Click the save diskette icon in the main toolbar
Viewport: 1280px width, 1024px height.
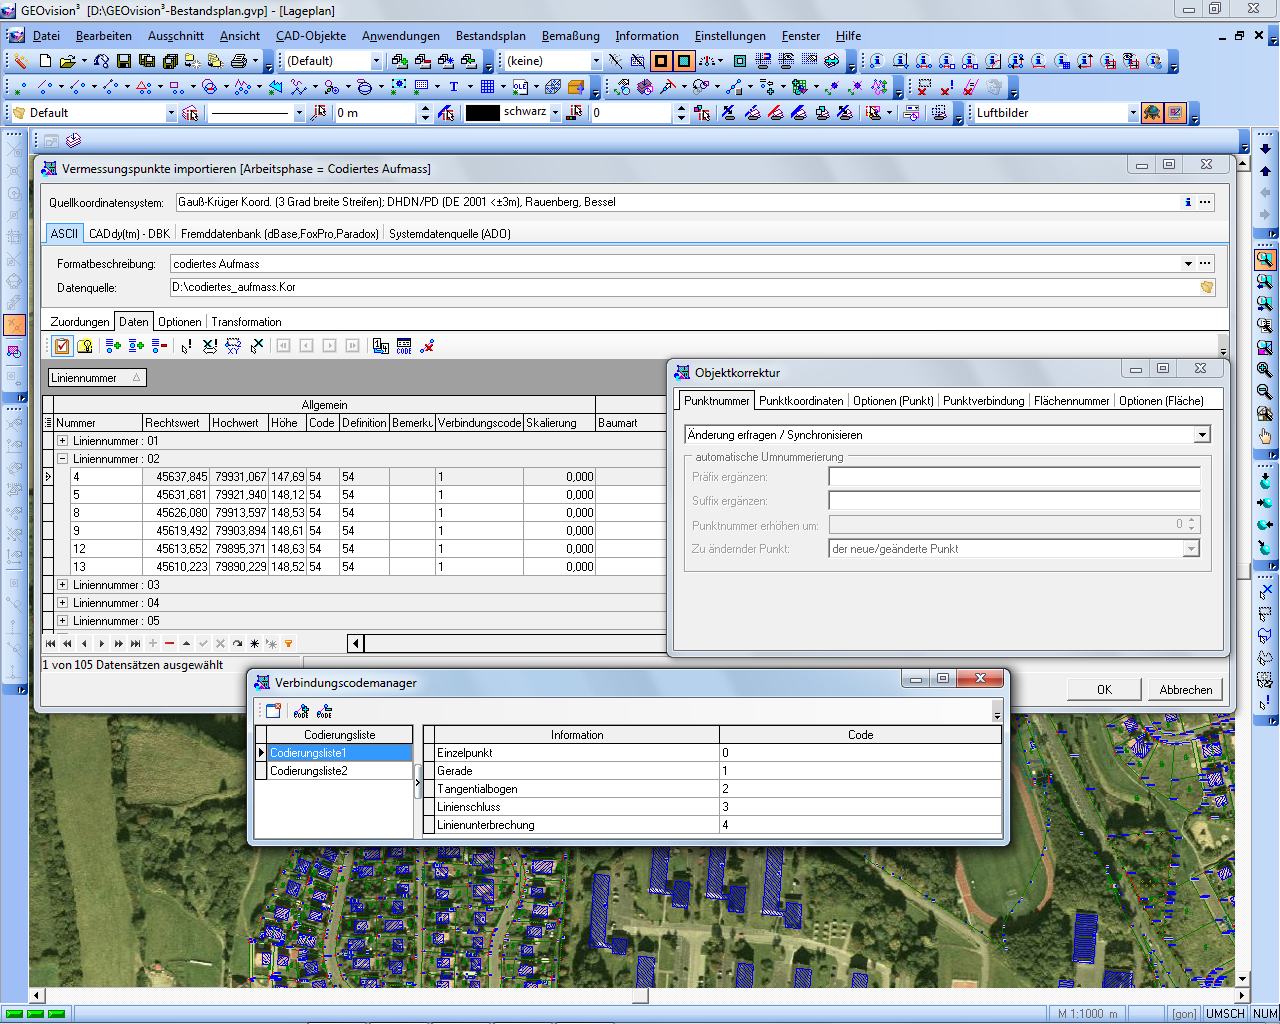tap(123, 61)
